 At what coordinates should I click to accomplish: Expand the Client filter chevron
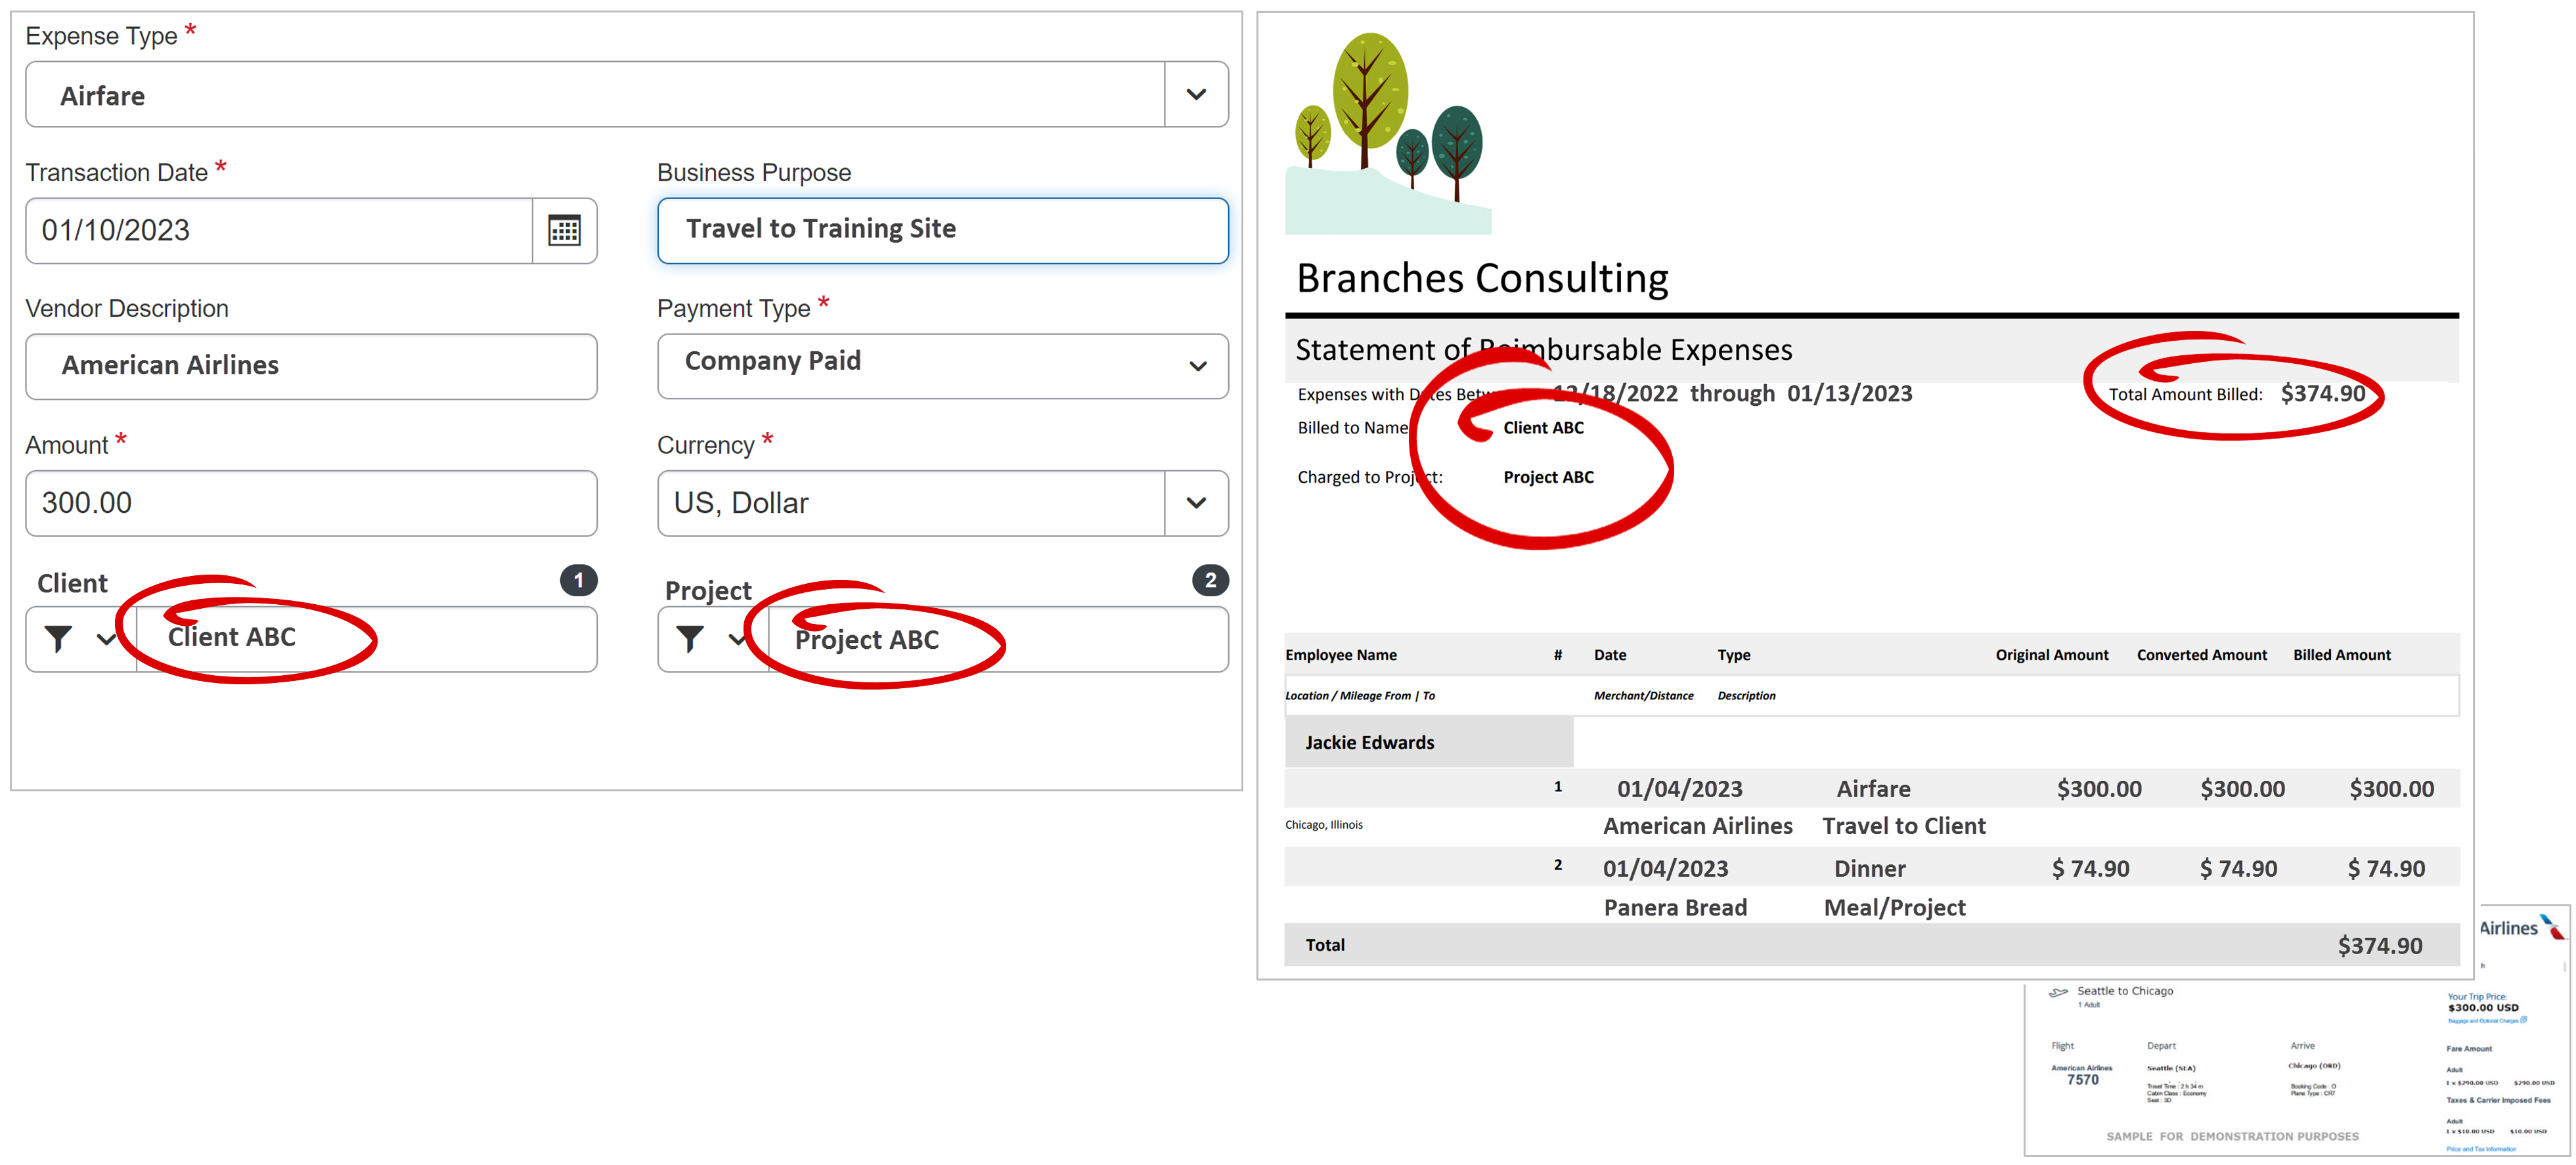pos(106,639)
